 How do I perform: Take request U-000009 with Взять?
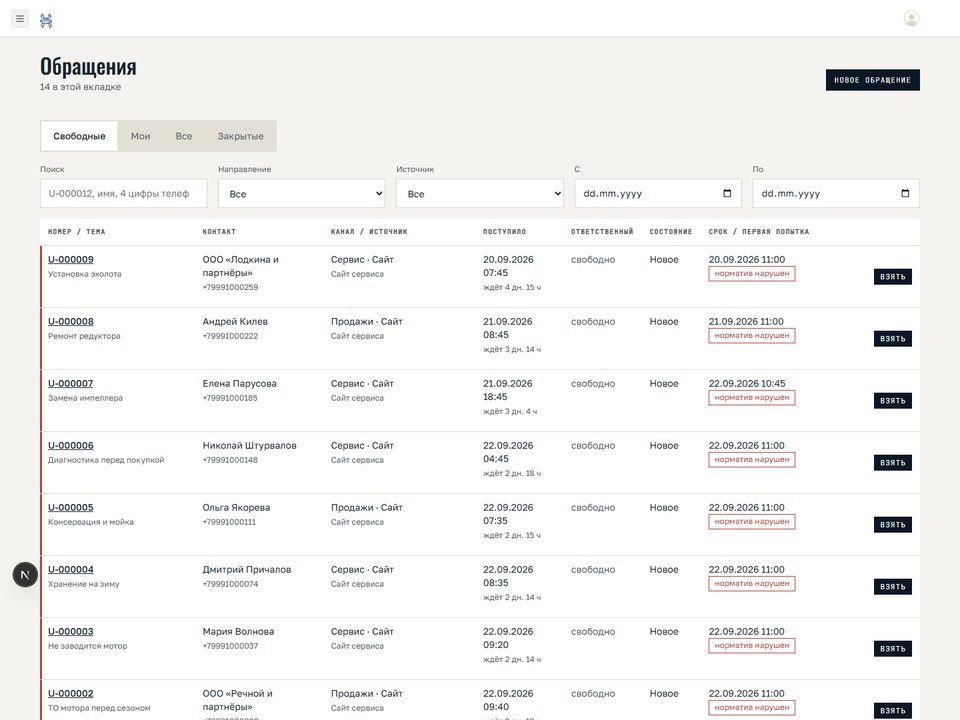click(x=893, y=277)
